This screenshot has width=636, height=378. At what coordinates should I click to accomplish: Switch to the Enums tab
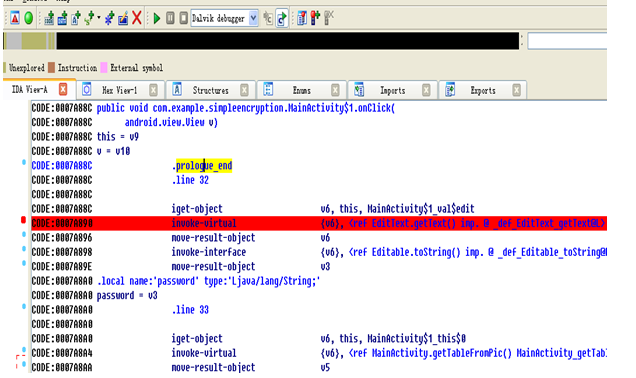302,90
